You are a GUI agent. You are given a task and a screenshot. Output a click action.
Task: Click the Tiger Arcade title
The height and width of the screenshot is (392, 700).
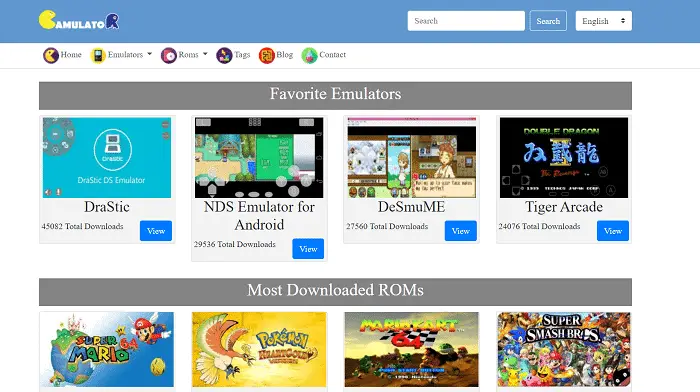[564, 207]
